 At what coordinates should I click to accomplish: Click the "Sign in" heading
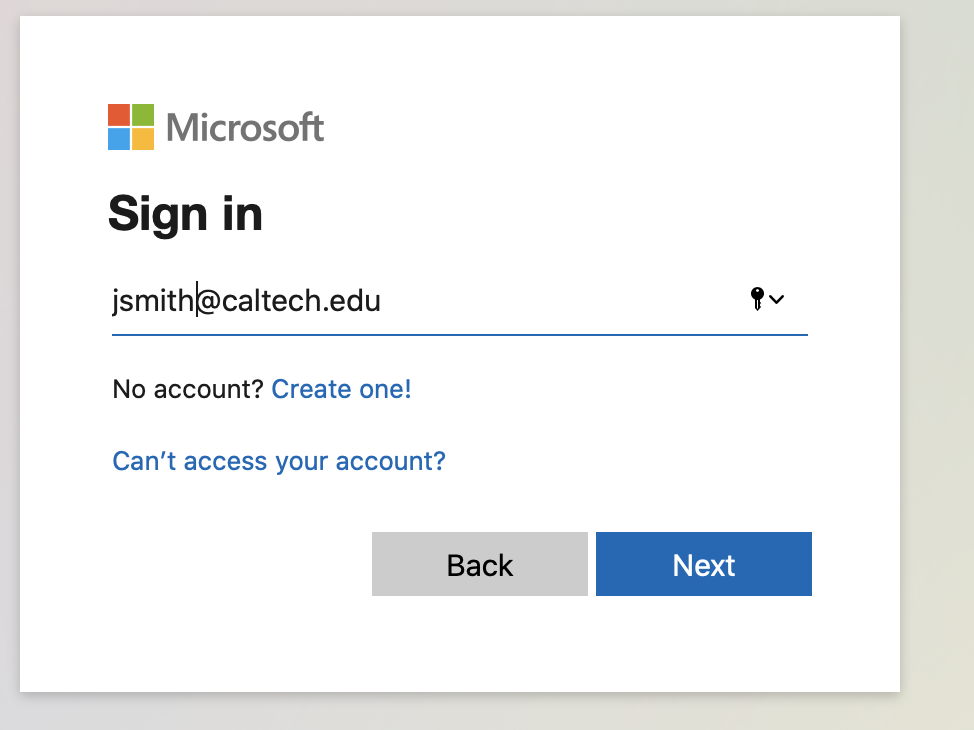pos(185,213)
